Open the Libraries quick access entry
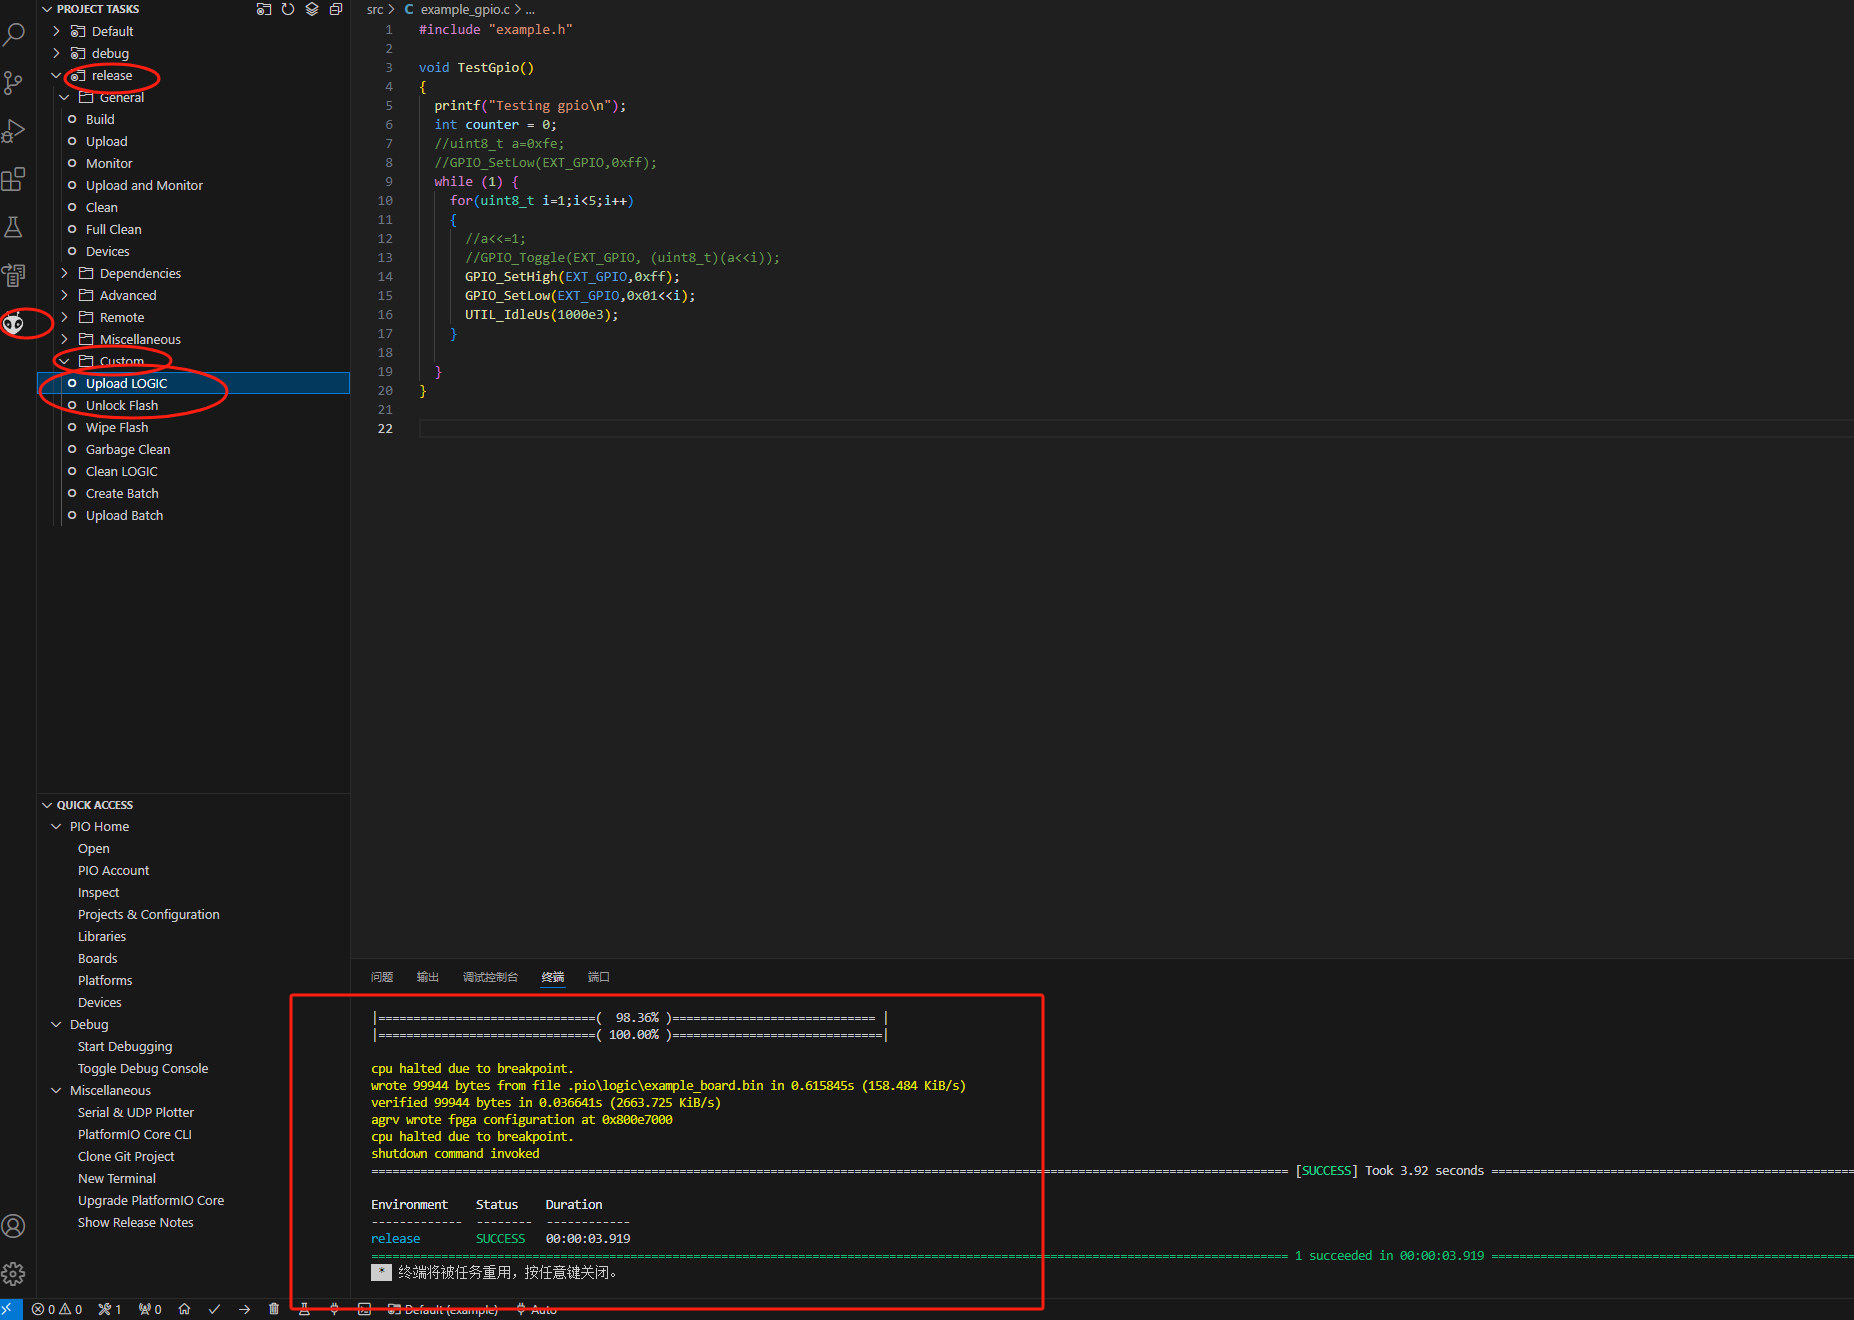 click(x=102, y=937)
